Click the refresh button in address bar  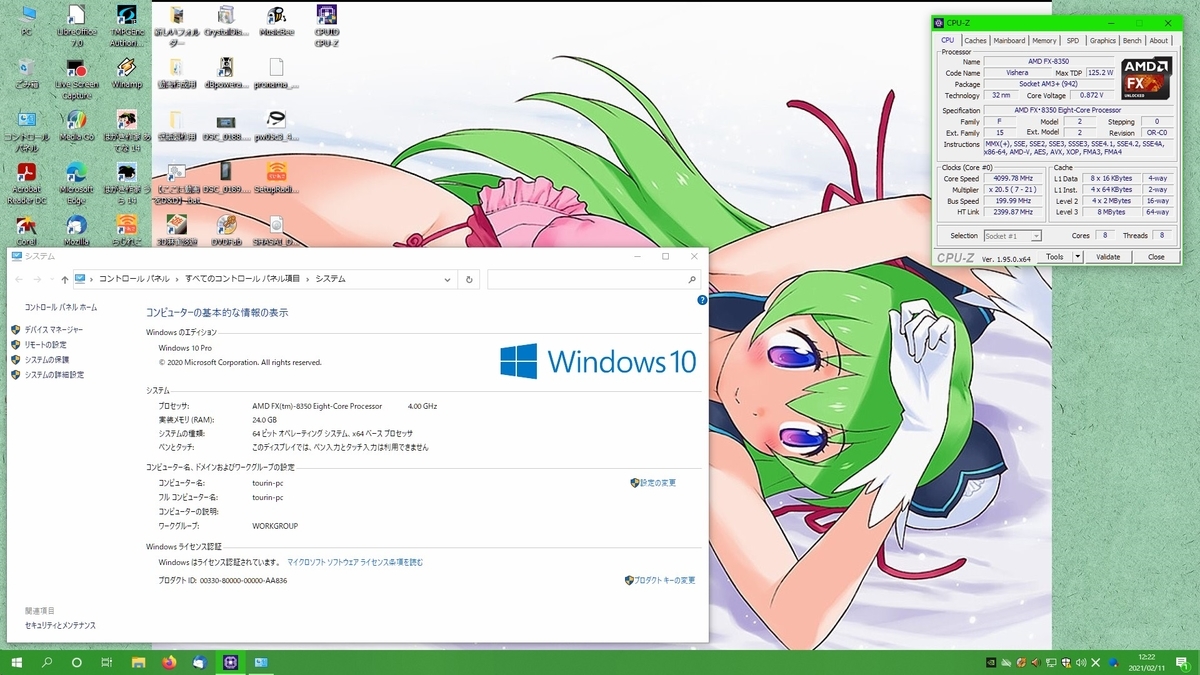pos(470,279)
